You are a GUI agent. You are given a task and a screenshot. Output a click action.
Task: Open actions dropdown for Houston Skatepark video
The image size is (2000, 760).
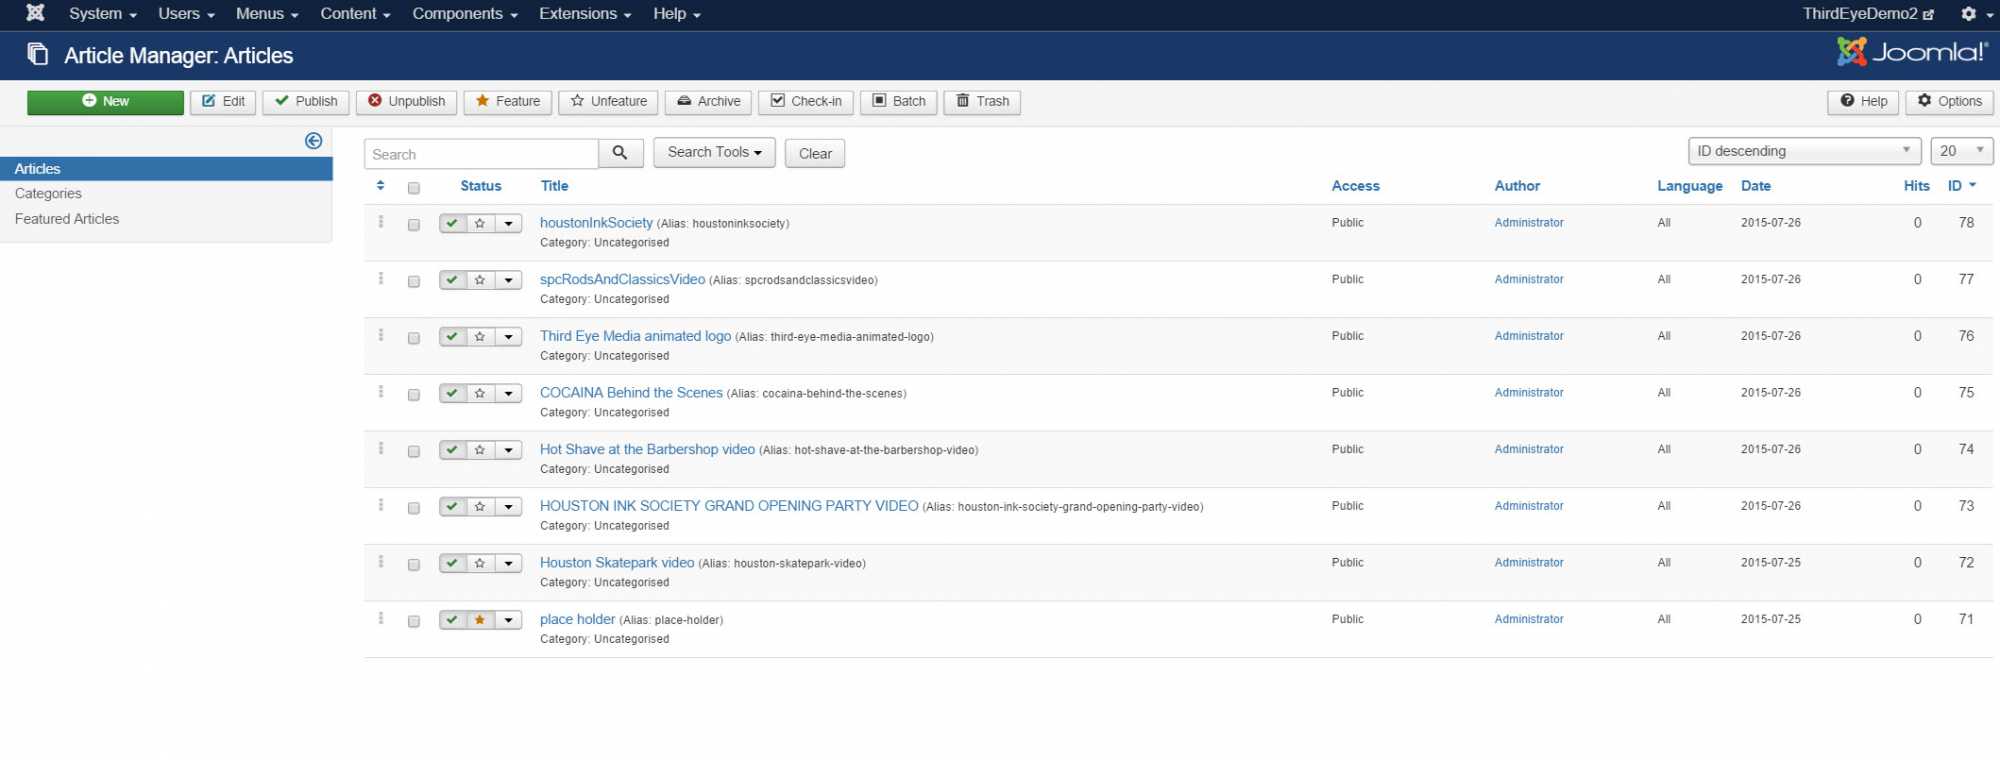pyautogui.click(x=508, y=564)
